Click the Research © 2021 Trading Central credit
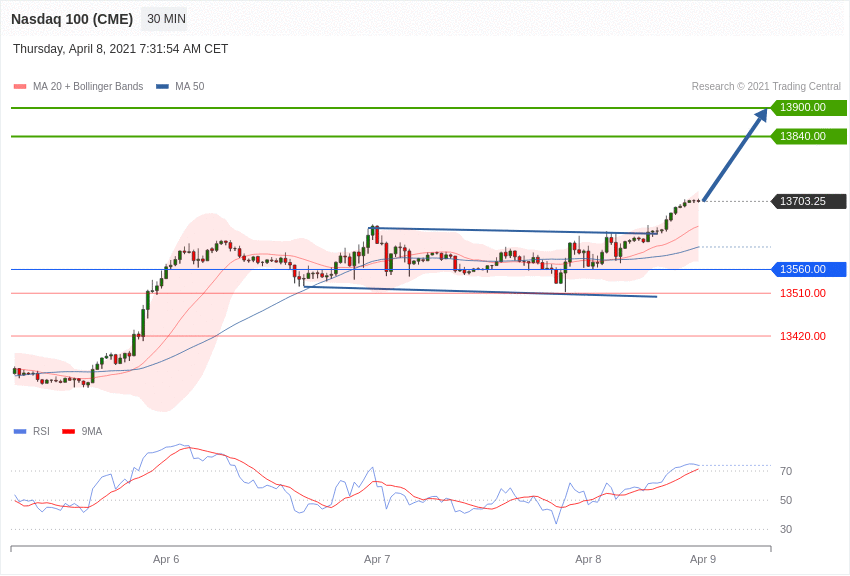The width and height of the screenshot is (850, 576). coord(766,87)
